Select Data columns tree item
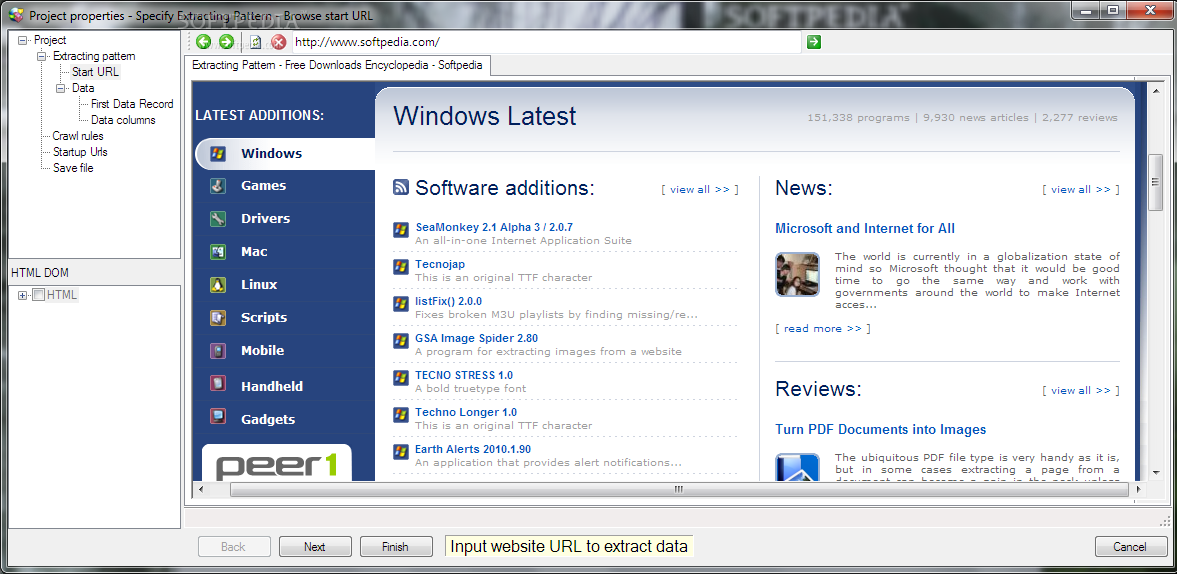Image resolution: width=1177 pixels, height=574 pixels. [123, 120]
